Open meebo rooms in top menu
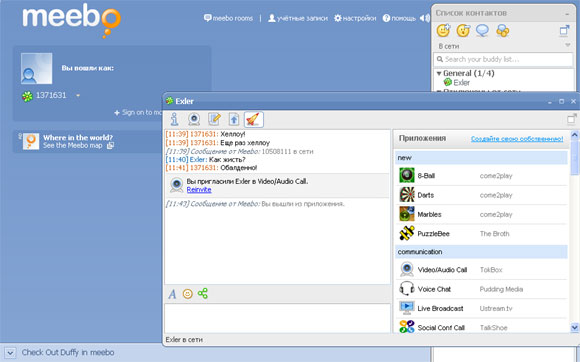 228,18
